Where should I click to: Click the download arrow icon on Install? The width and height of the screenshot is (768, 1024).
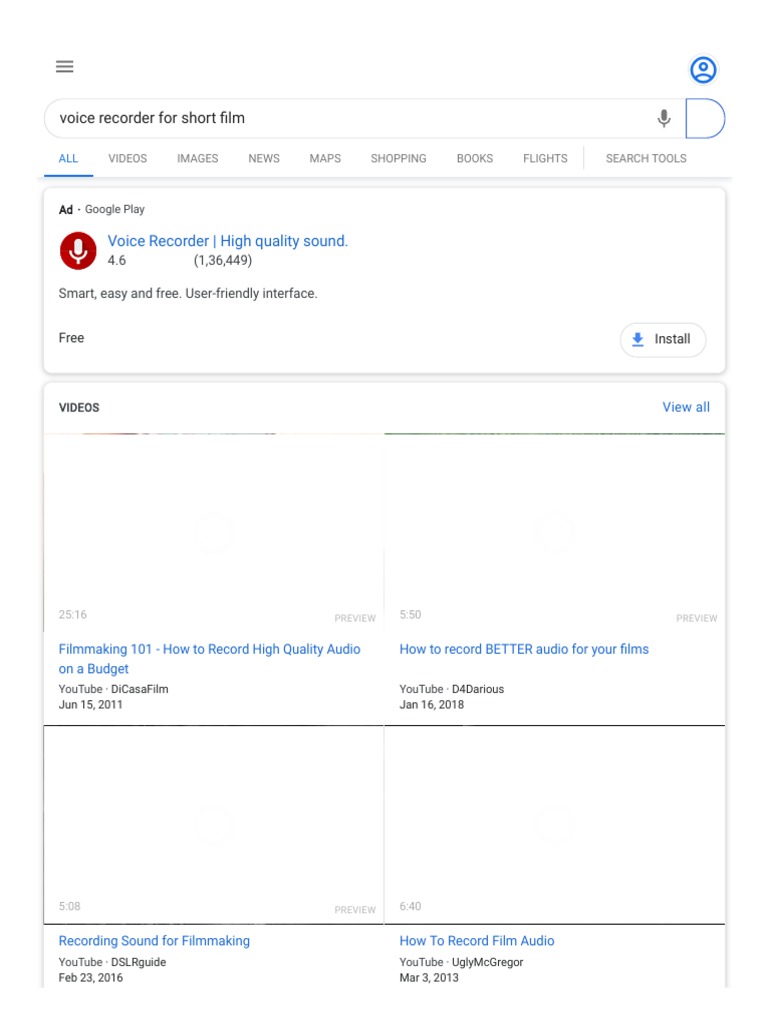(638, 340)
